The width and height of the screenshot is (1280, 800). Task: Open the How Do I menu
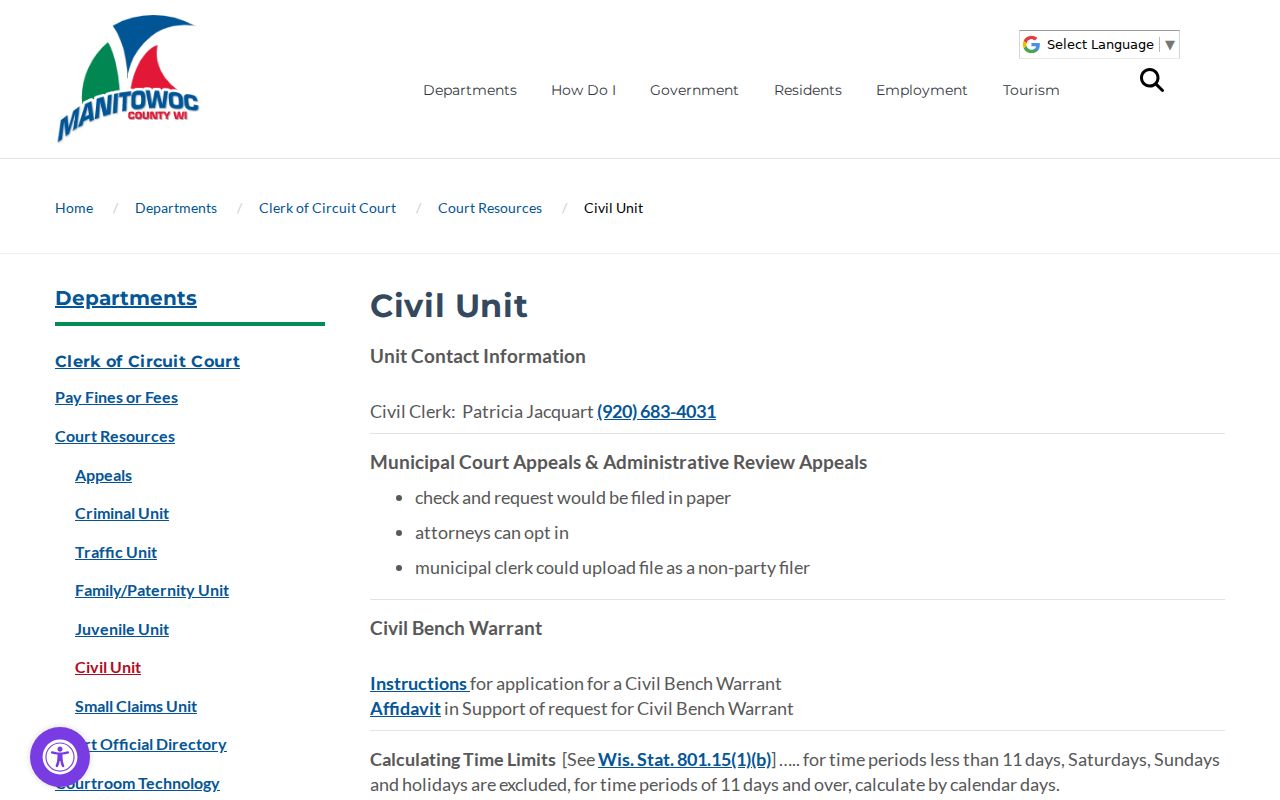tap(583, 90)
